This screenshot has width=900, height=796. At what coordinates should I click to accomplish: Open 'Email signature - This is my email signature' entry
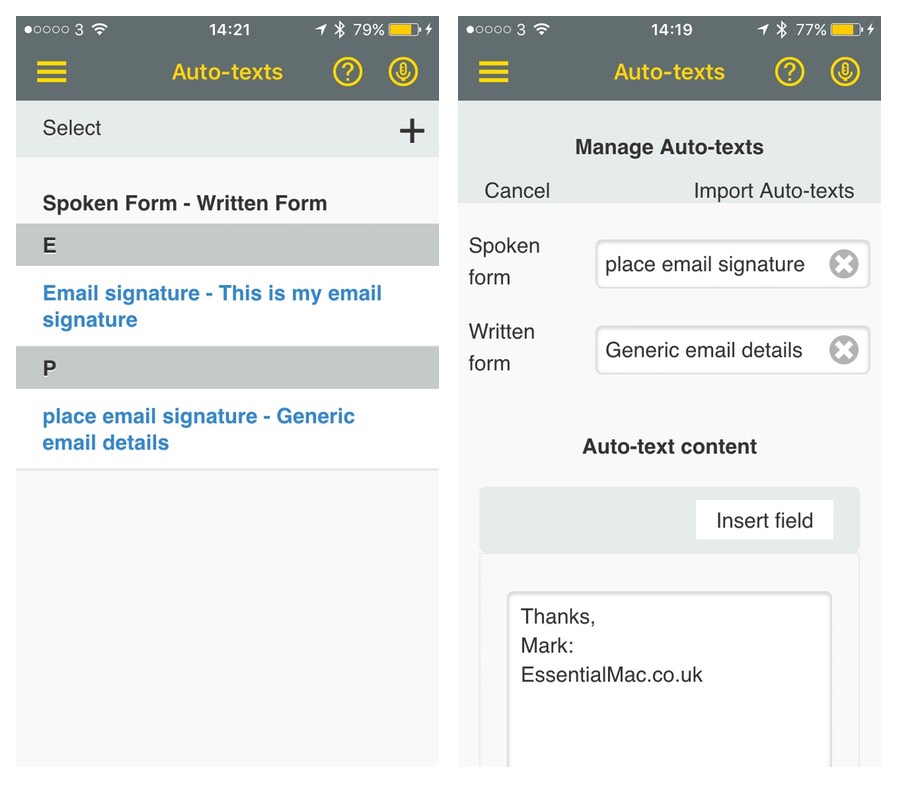click(212, 306)
